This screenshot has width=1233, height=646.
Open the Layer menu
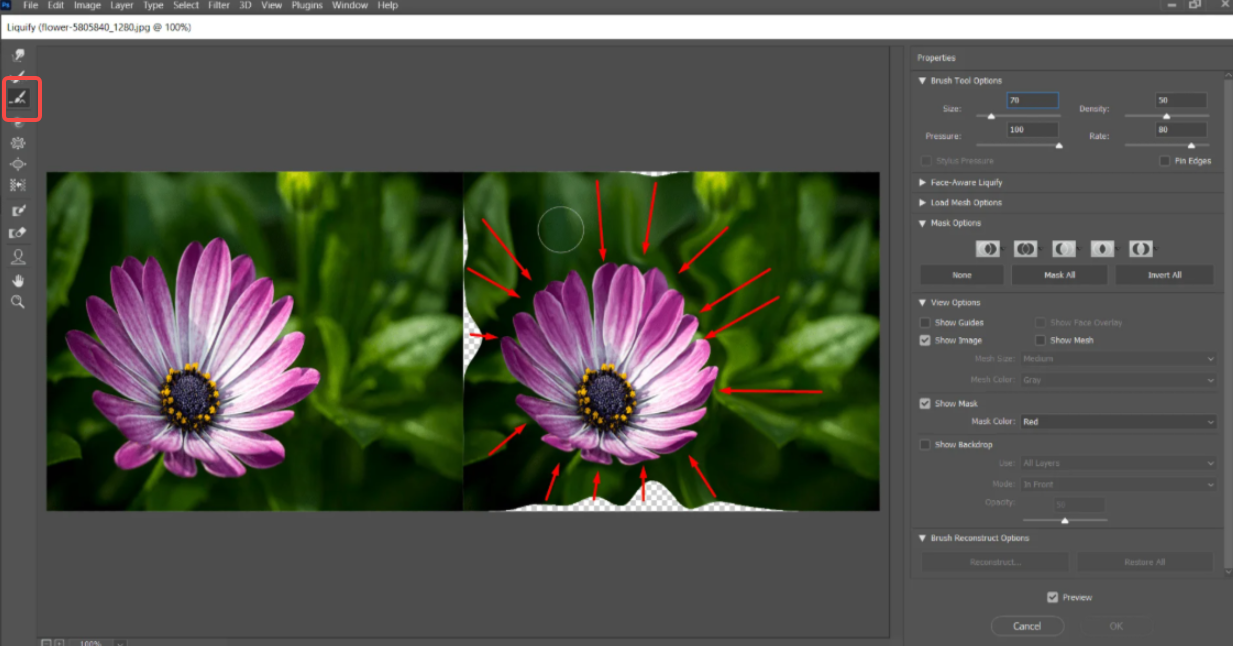(x=122, y=6)
